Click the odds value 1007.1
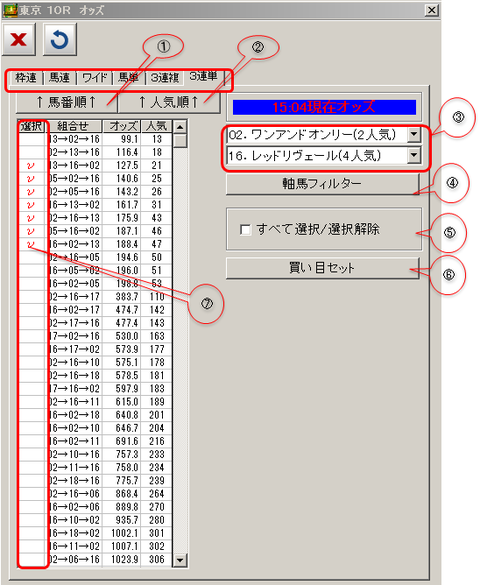This screenshot has width=480, height=585. coord(125,546)
